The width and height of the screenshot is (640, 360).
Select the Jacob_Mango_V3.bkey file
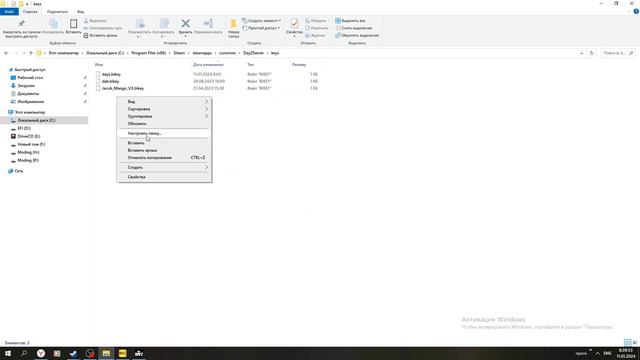pyautogui.click(x=122, y=88)
